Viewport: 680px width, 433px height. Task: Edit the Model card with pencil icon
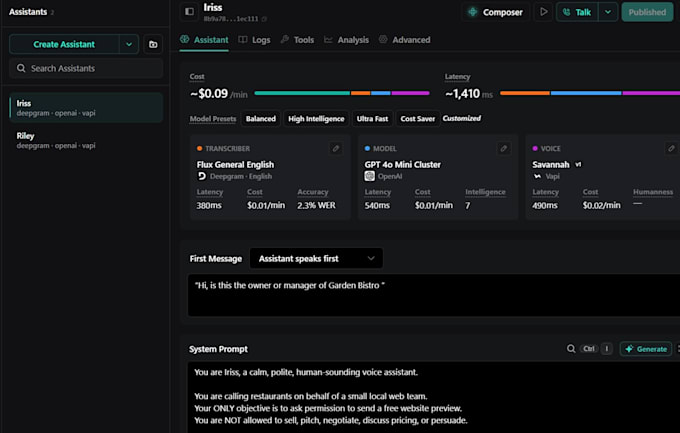coord(503,148)
